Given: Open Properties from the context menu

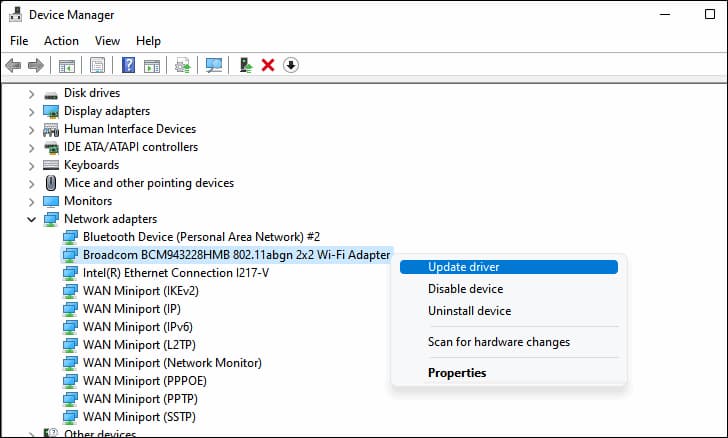Looking at the screenshot, I should coord(457,373).
